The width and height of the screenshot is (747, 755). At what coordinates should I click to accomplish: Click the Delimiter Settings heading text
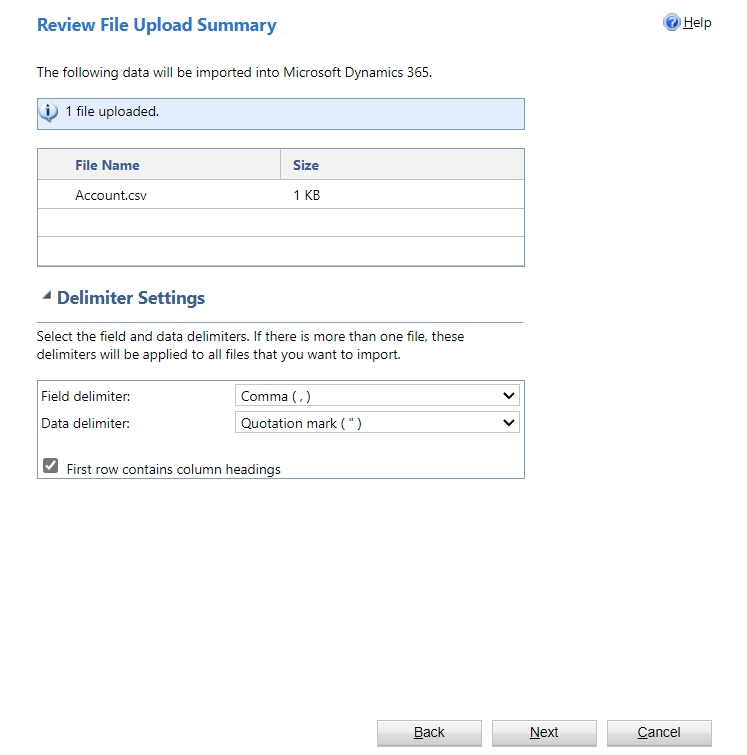pyautogui.click(x=131, y=298)
